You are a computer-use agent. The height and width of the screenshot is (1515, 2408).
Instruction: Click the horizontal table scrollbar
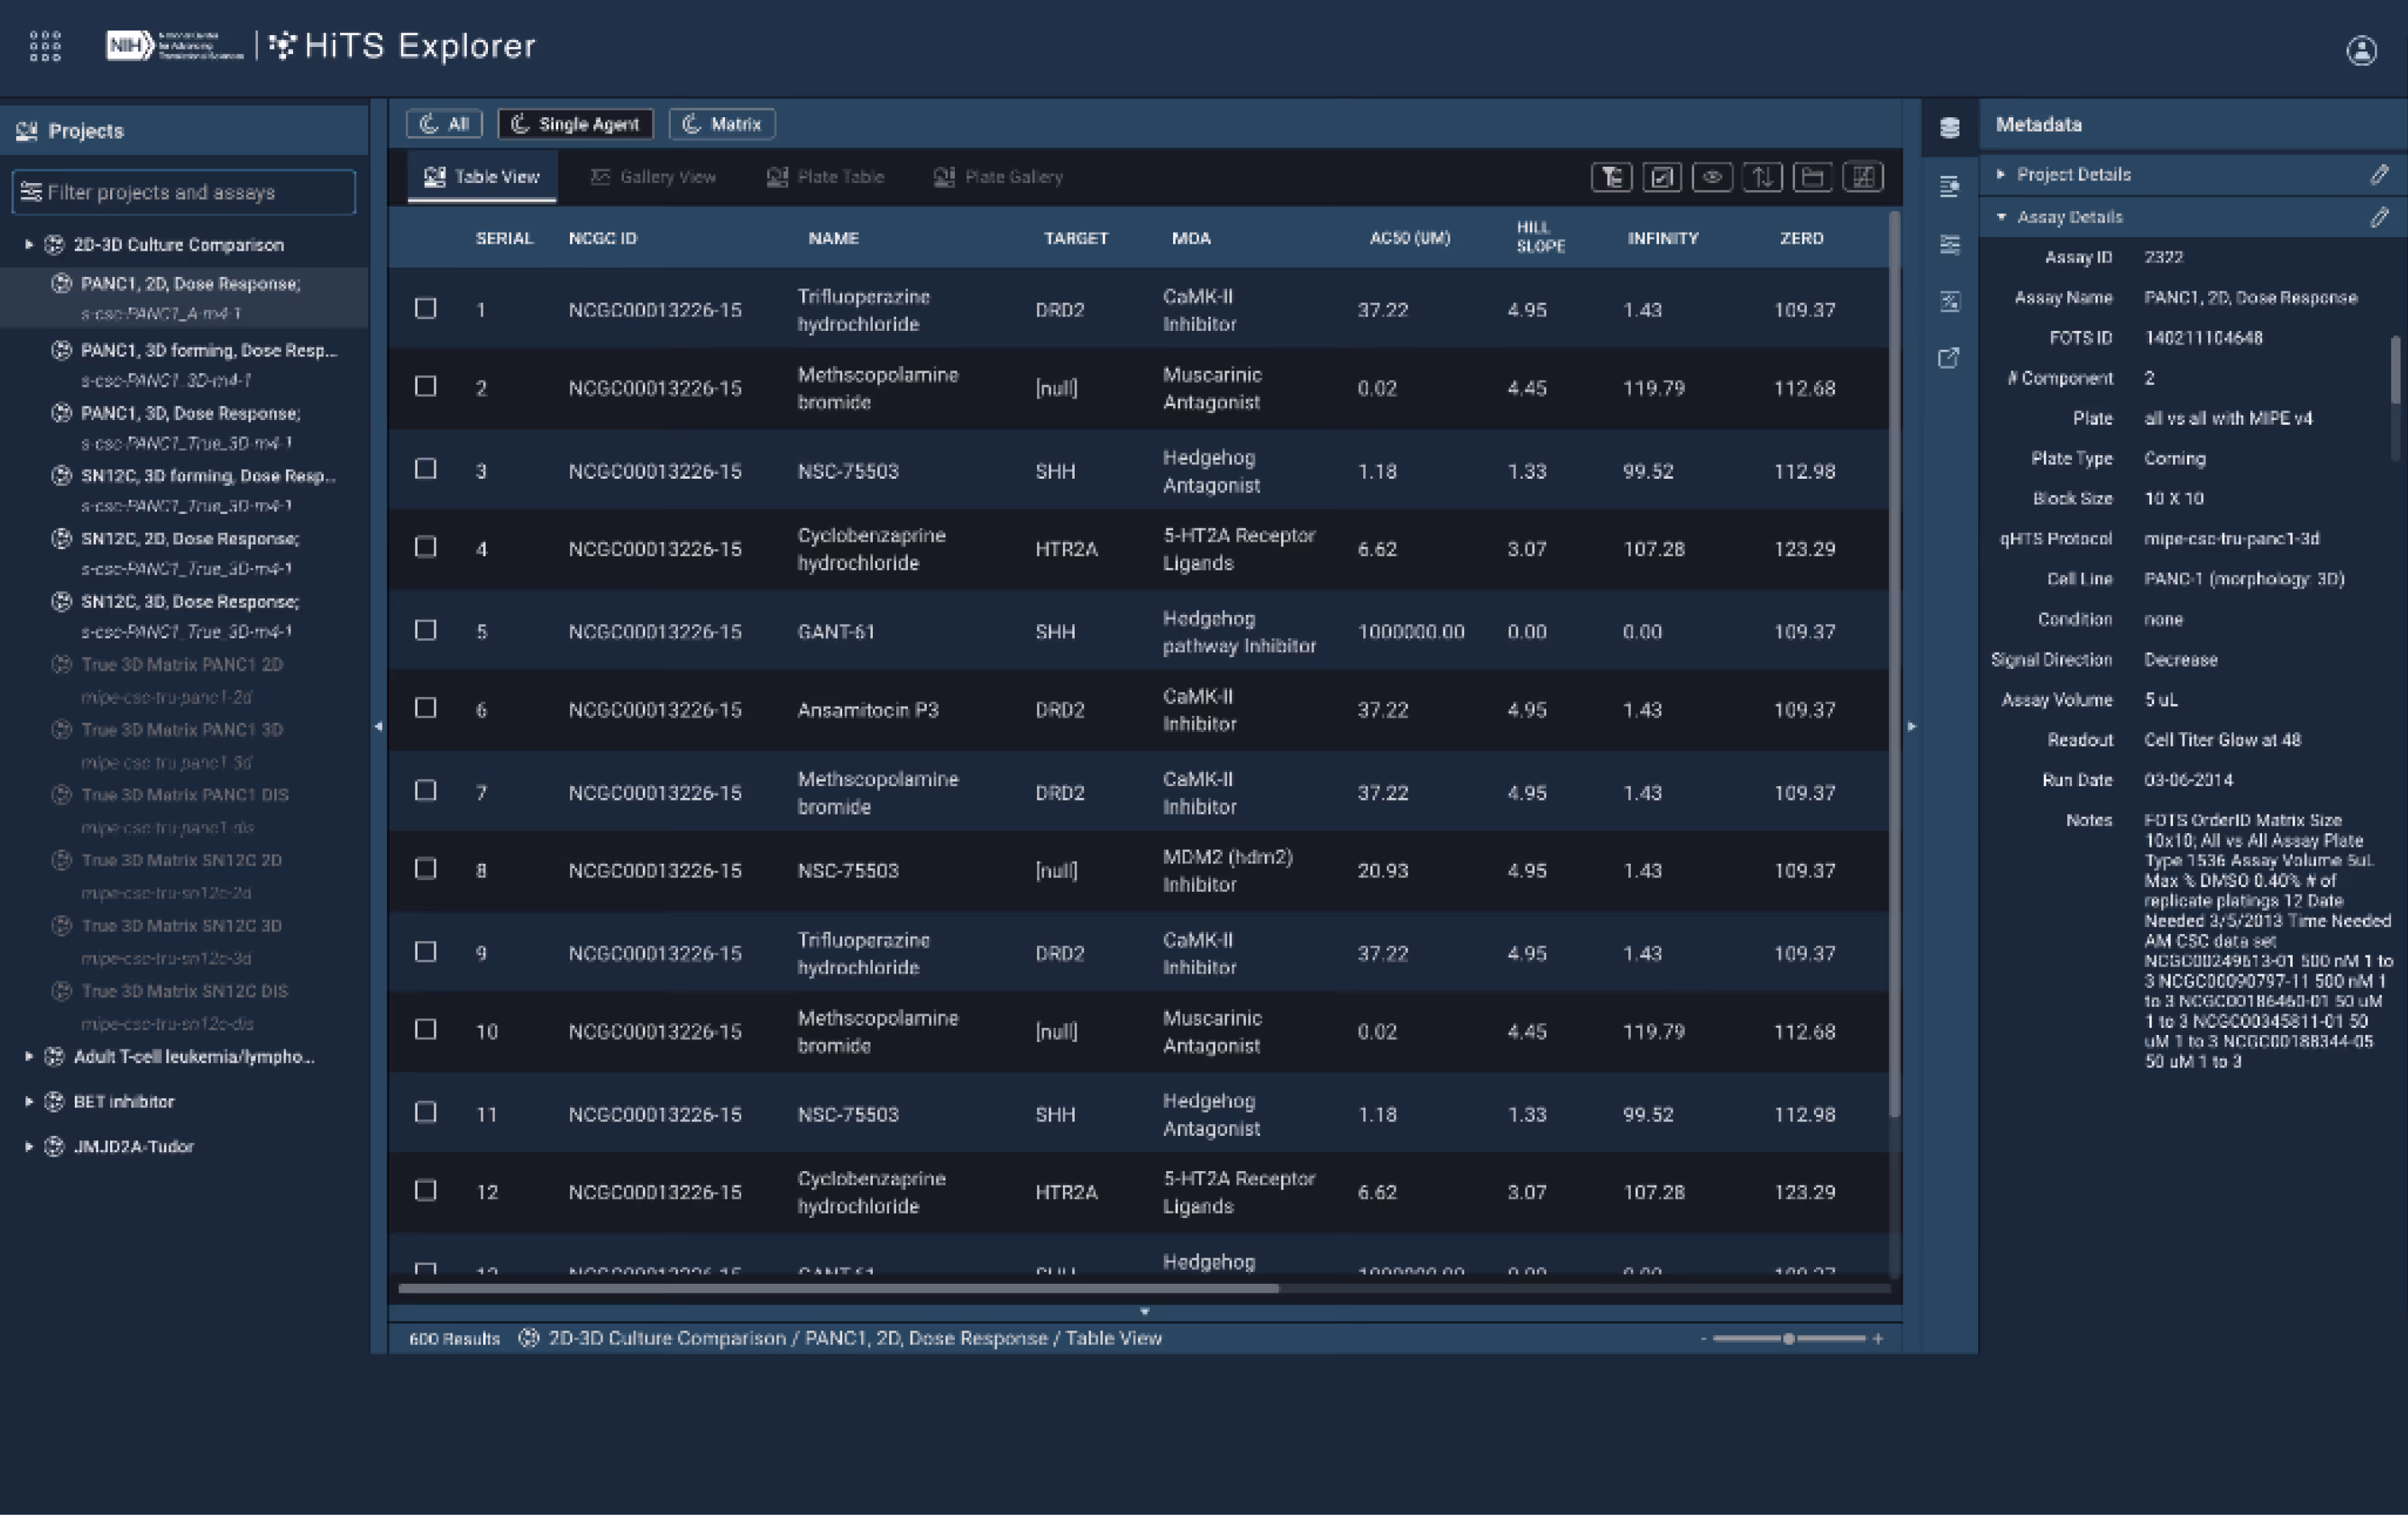838,1288
